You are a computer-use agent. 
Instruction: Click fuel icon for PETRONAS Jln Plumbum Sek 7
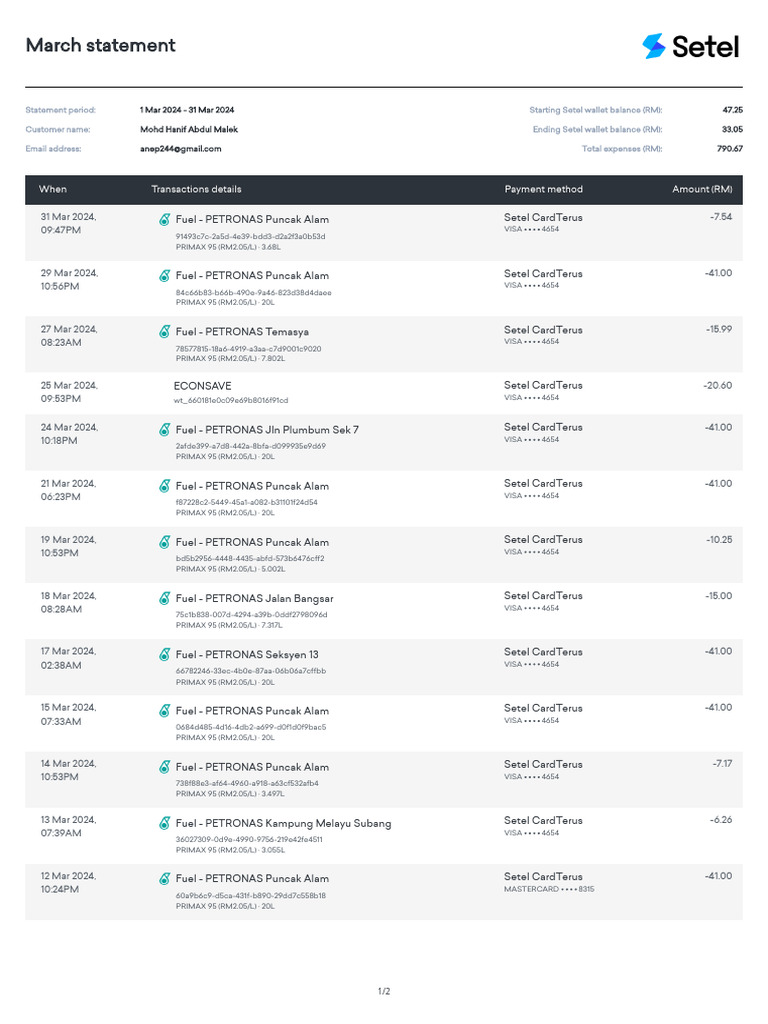coord(165,429)
